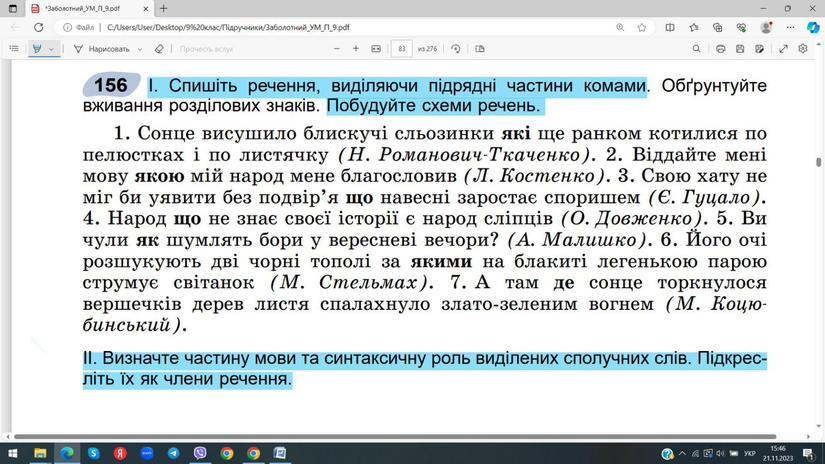
Task: Add this page to favorites
Action: coord(642,28)
